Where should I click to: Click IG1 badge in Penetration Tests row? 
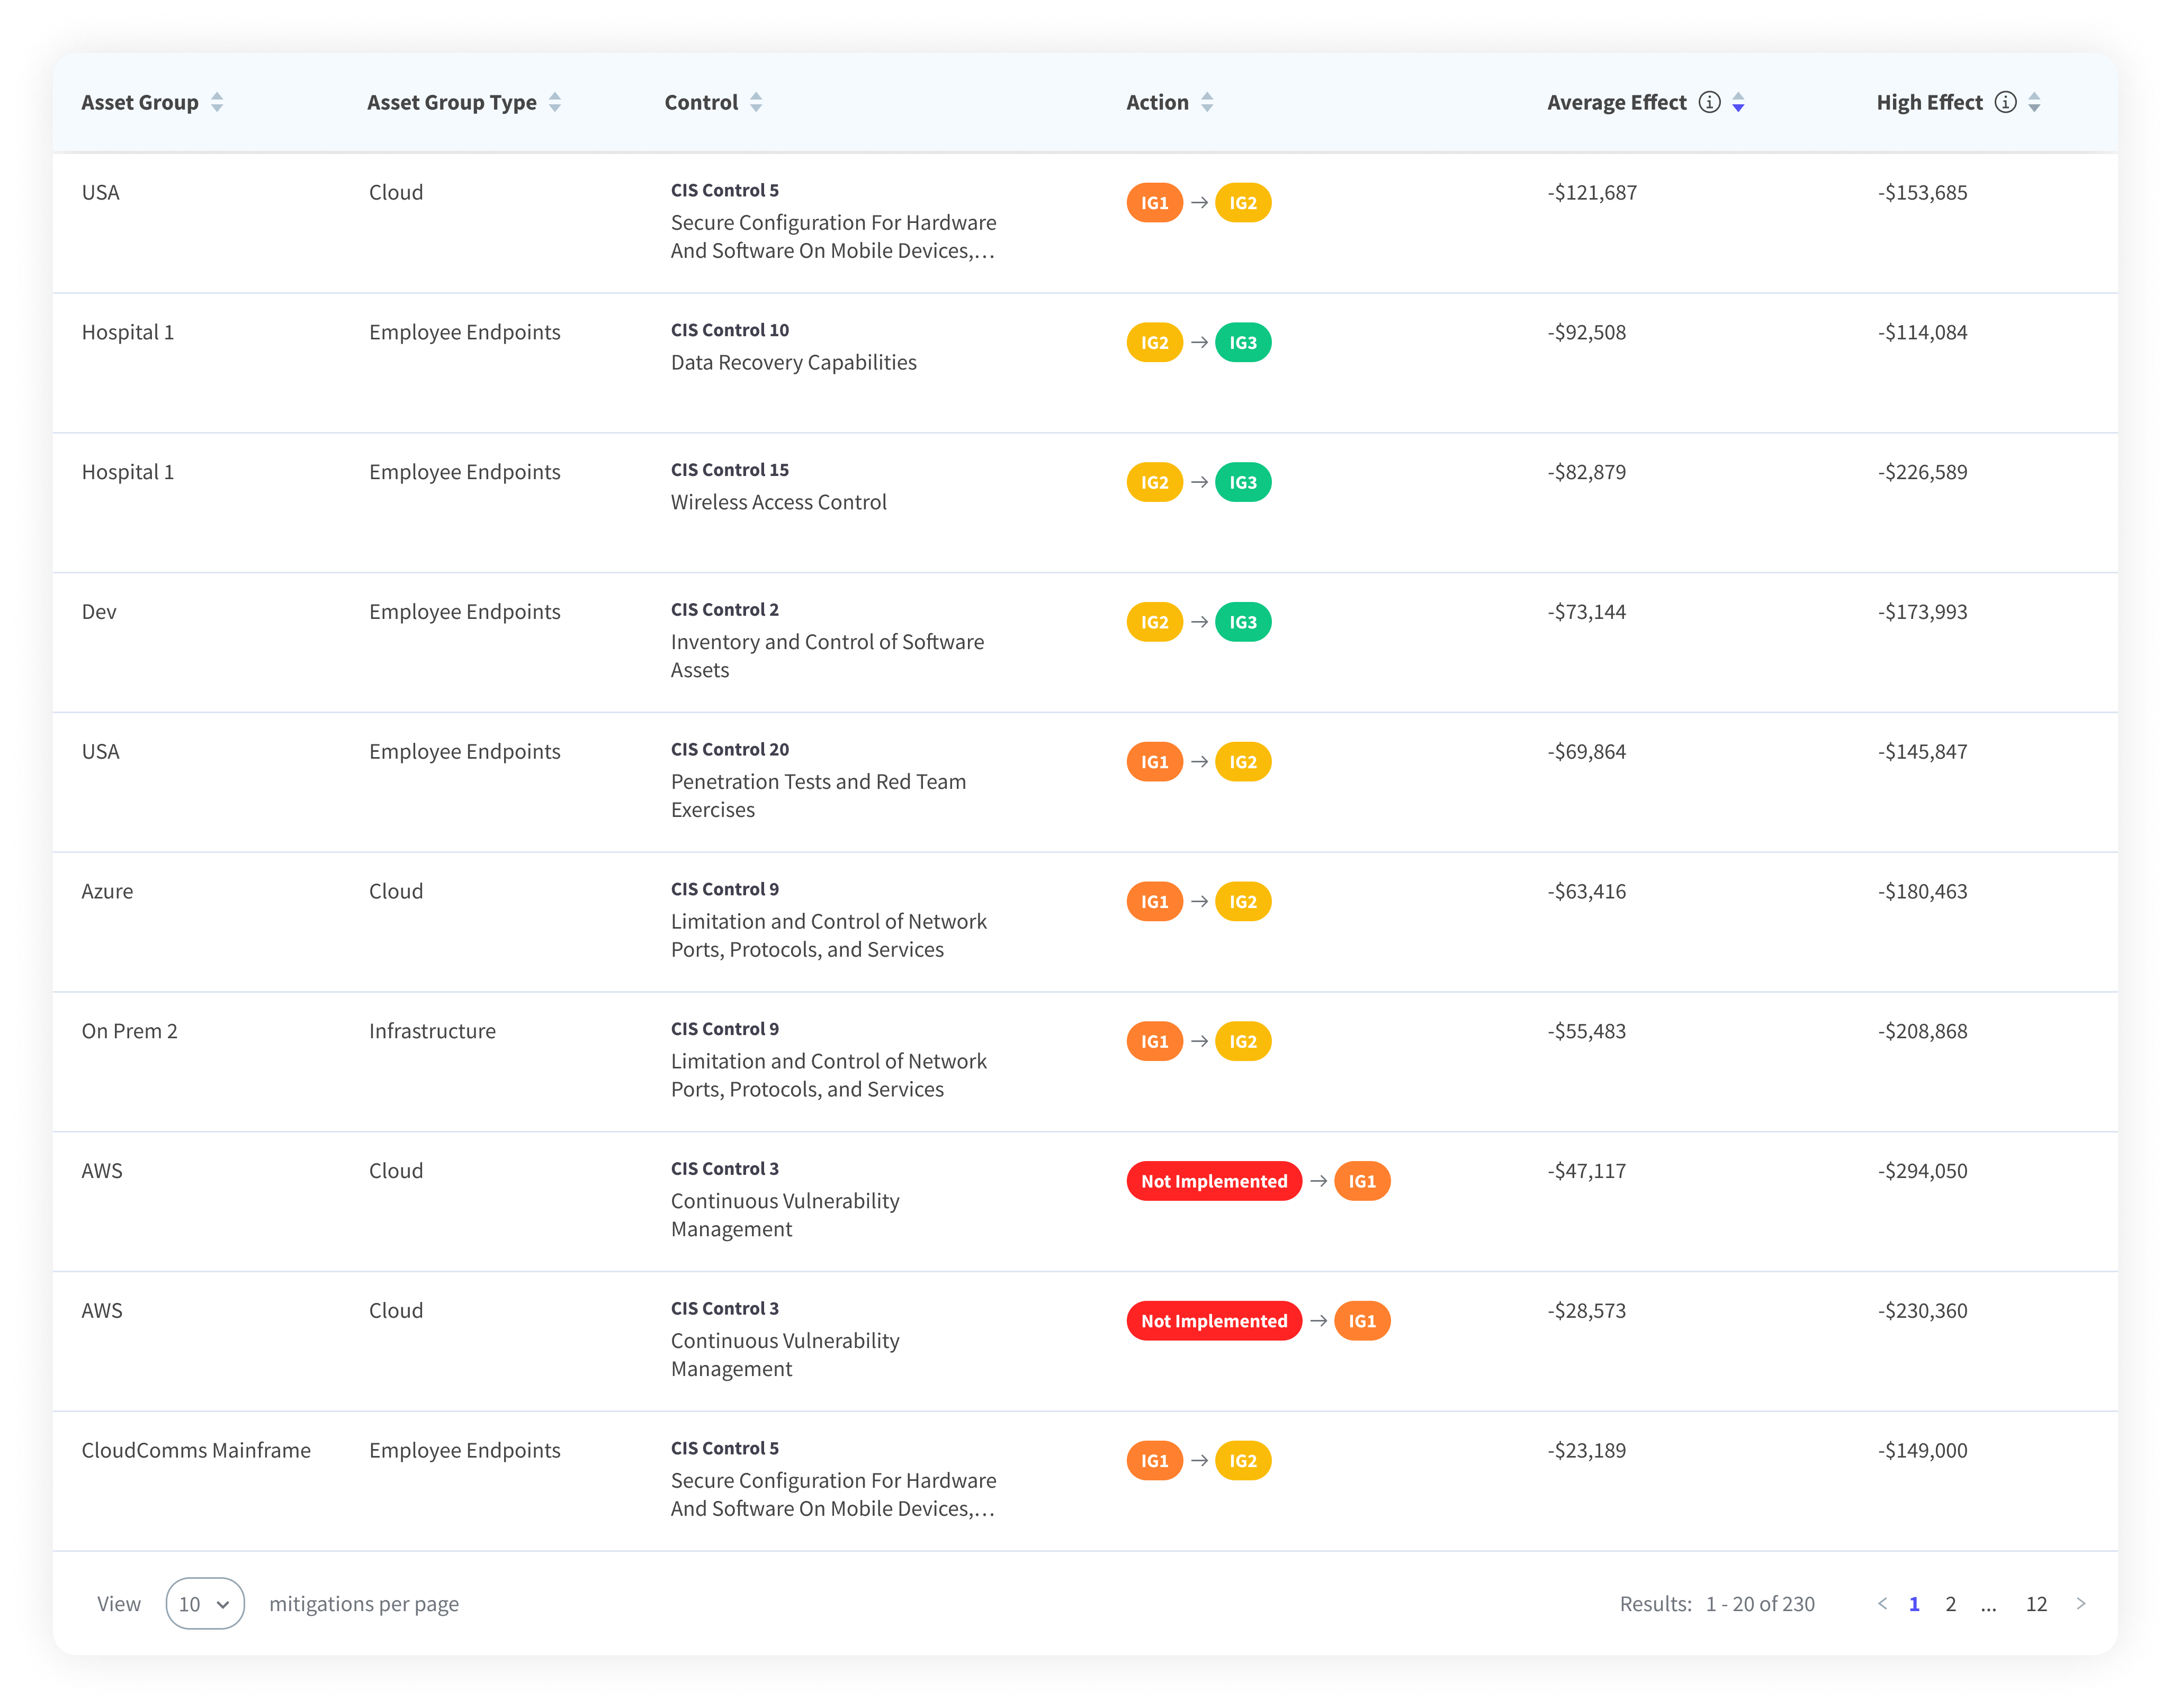pos(1154,762)
